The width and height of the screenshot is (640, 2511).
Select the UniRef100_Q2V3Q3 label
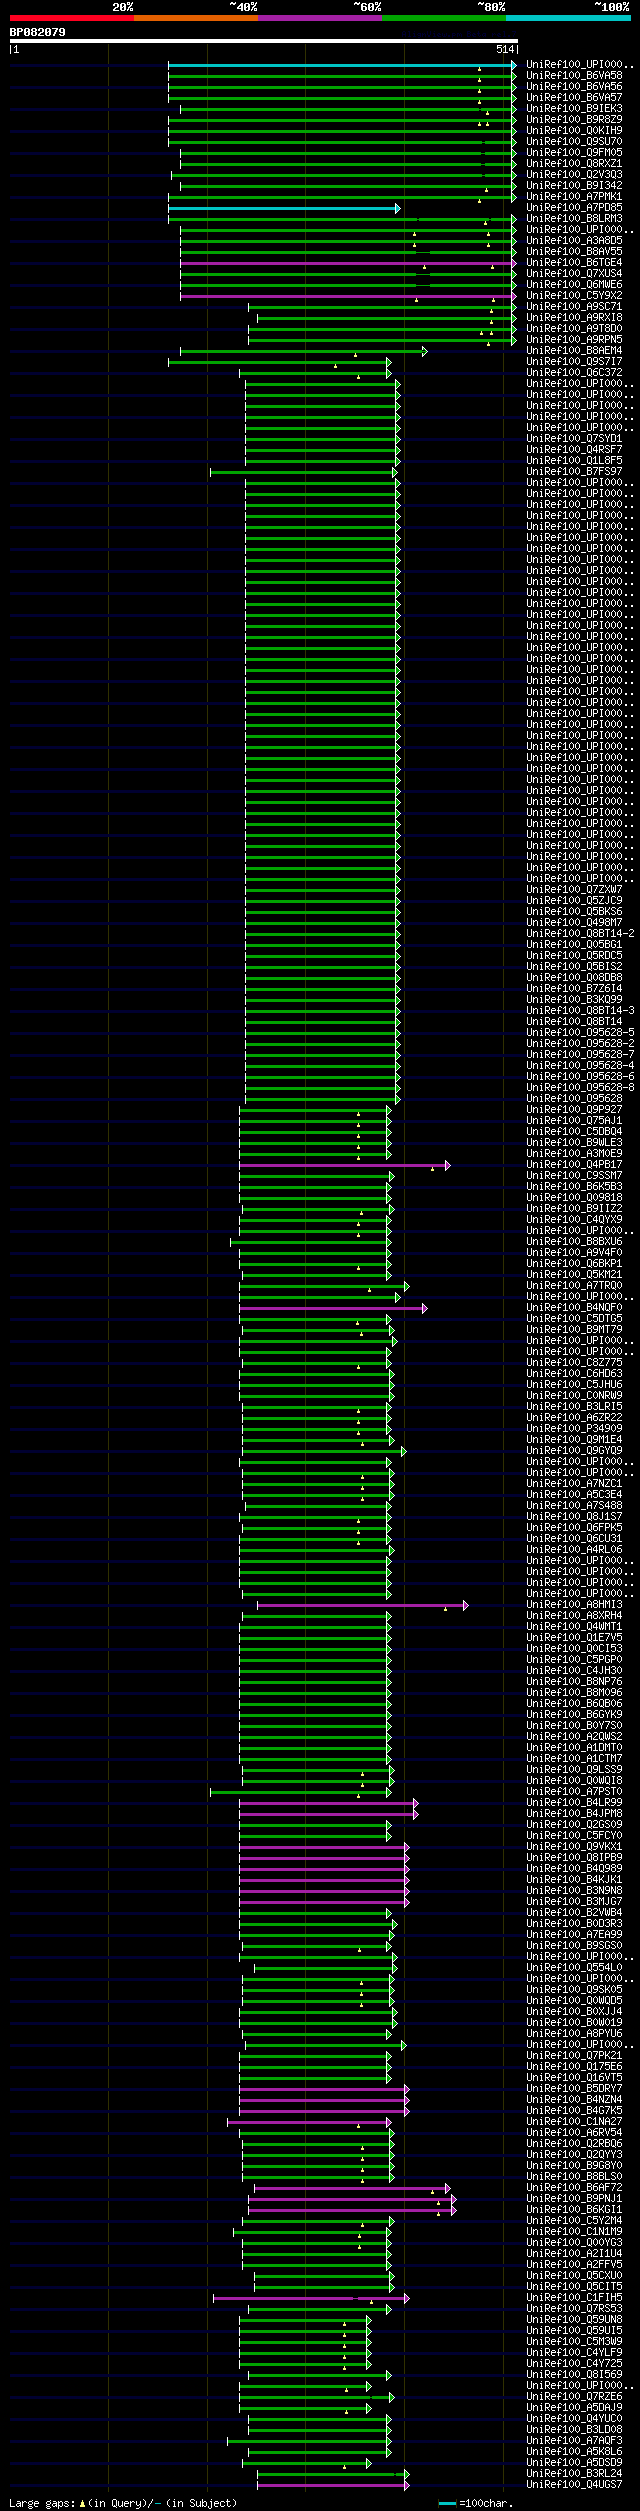click(x=574, y=175)
